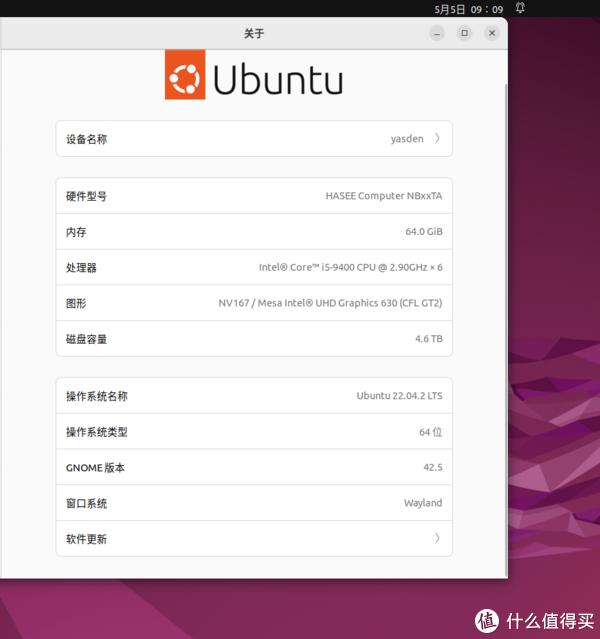Click the vertical scrollbar of the 关于 window

pyautogui.click(x=506, y=329)
